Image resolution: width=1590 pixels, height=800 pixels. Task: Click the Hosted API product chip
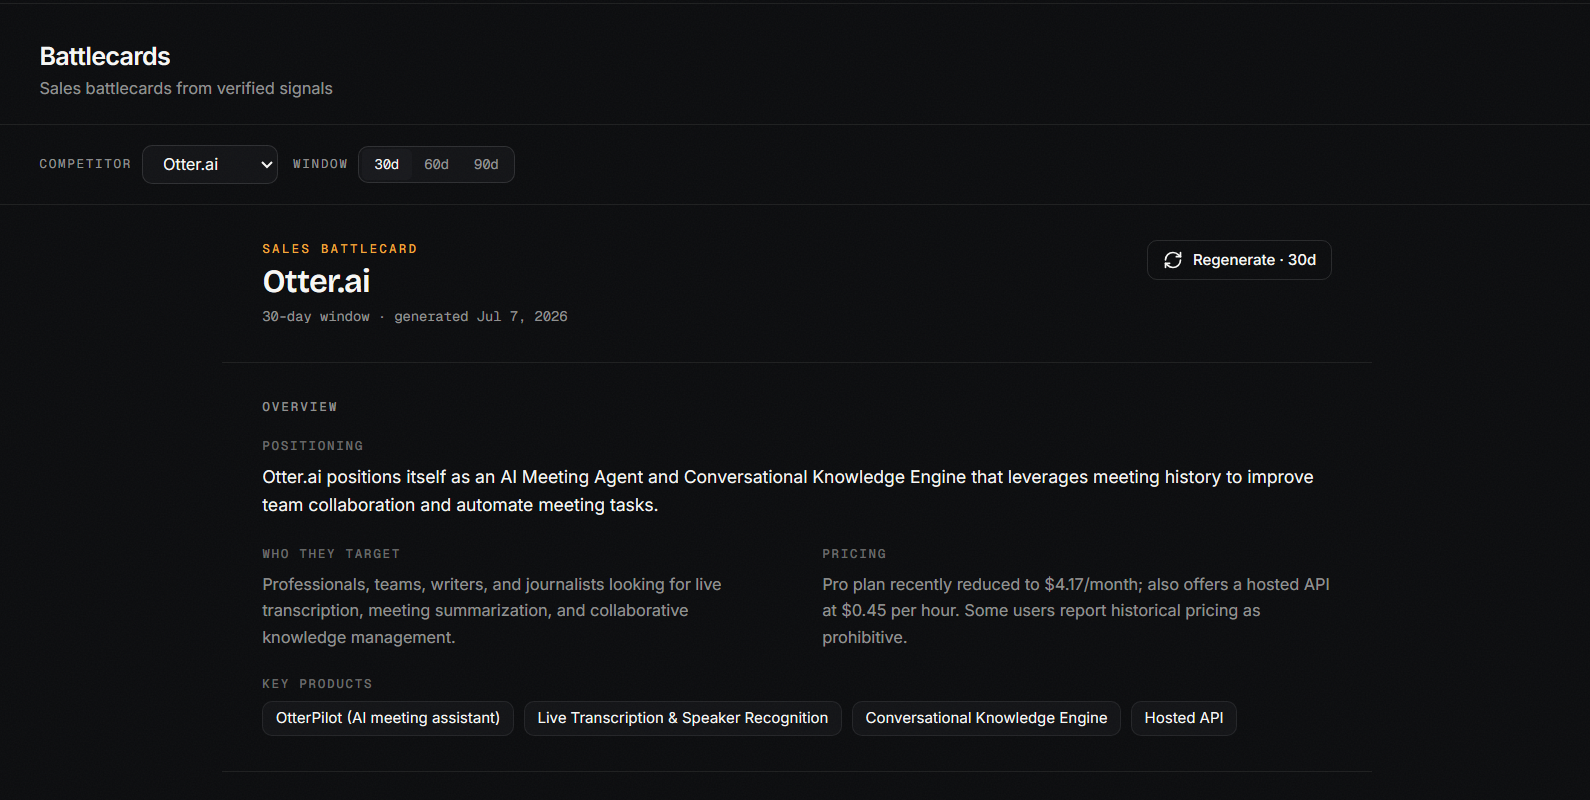pyautogui.click(x=1184, y=718)
